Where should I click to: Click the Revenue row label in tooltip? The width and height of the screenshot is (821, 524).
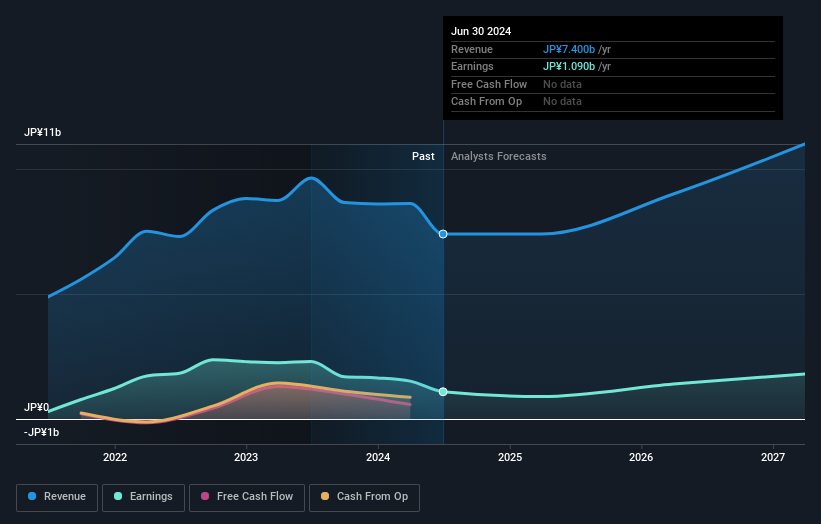[x=472, y=49]
